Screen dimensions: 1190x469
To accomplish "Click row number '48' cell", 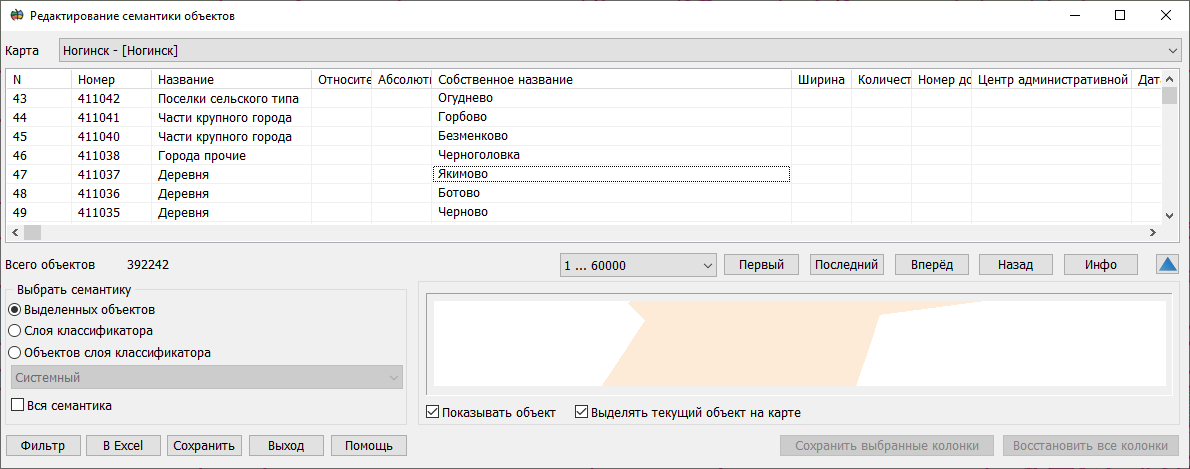I will (39, 194).
